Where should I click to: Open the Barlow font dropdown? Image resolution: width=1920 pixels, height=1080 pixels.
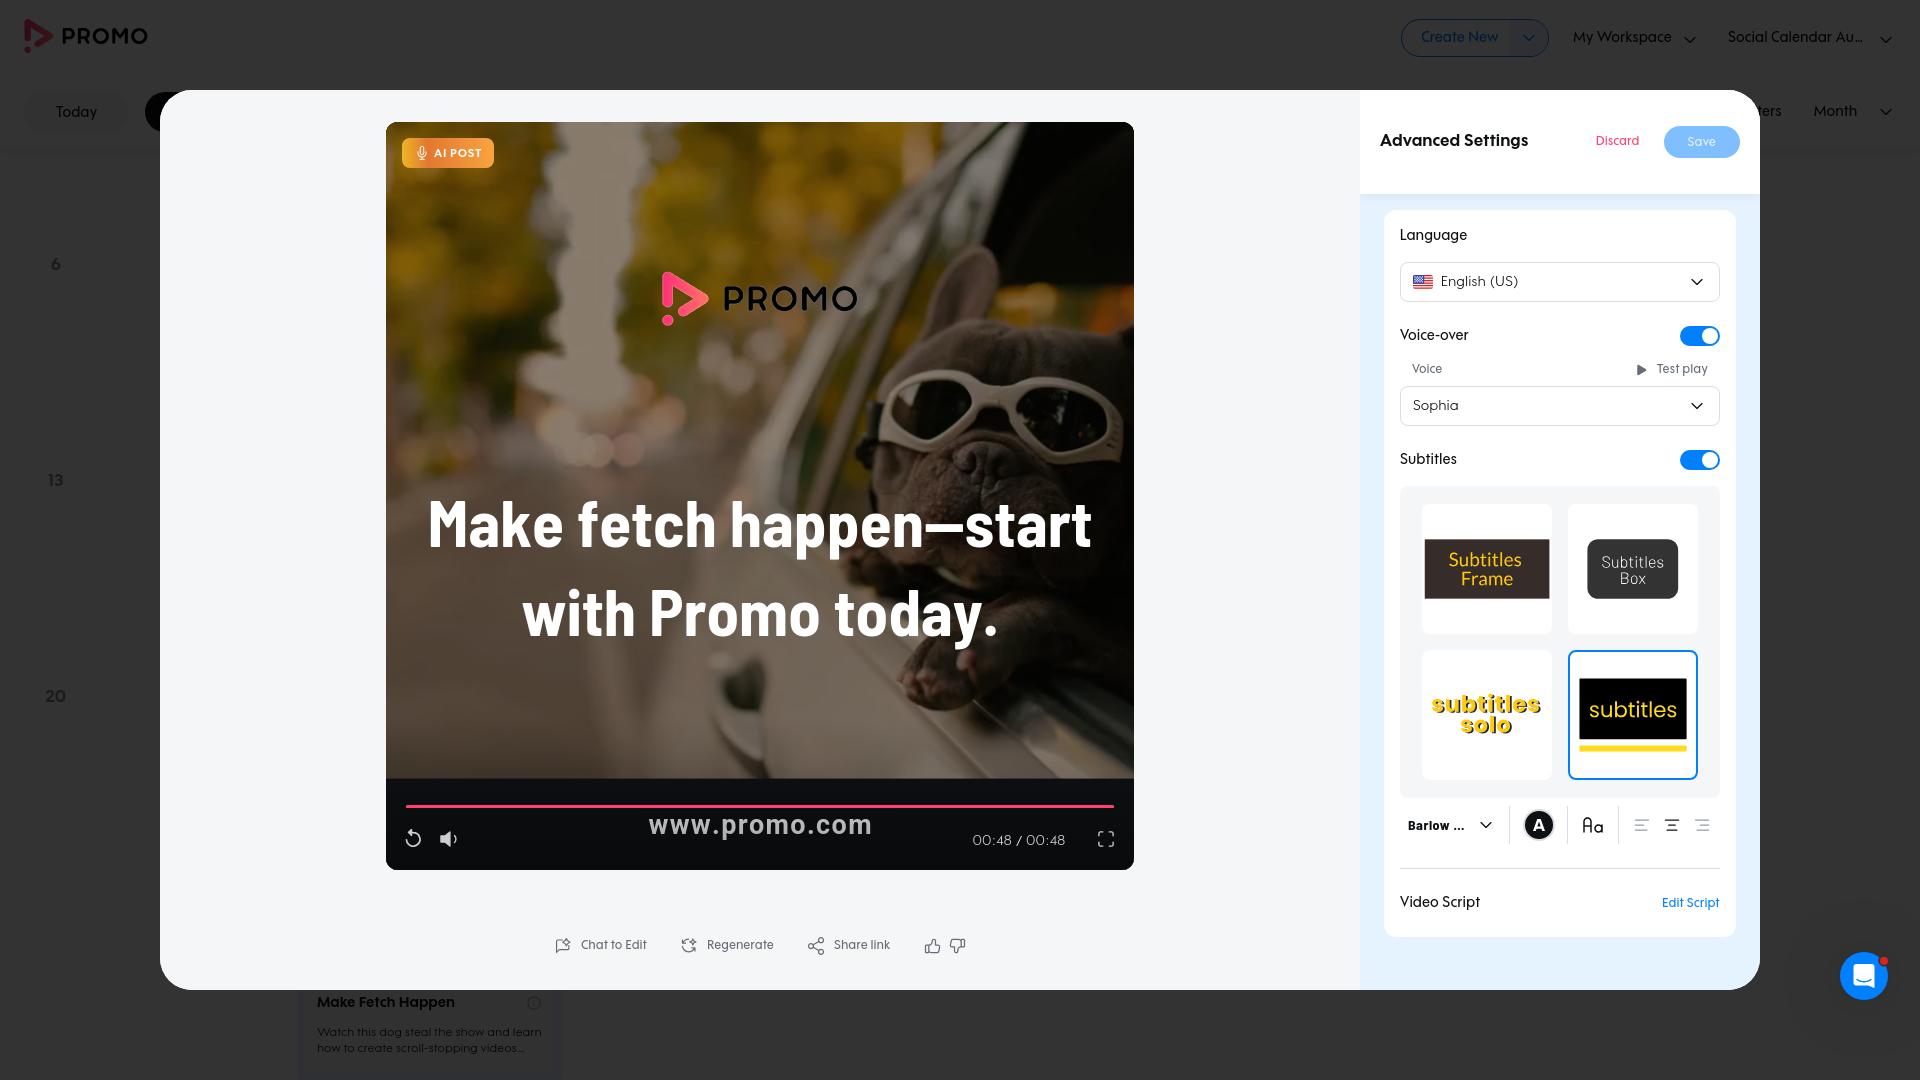tap(1449, 826)
